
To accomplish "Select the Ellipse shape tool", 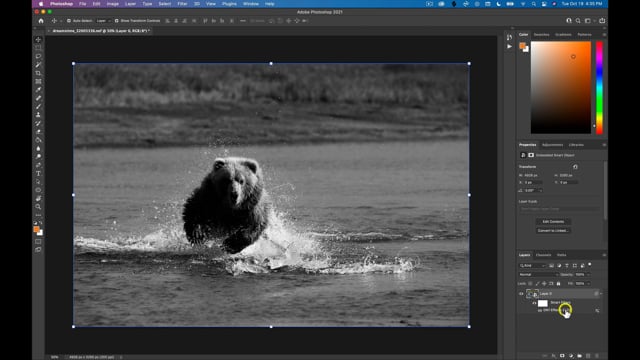I will pos(38,190).
